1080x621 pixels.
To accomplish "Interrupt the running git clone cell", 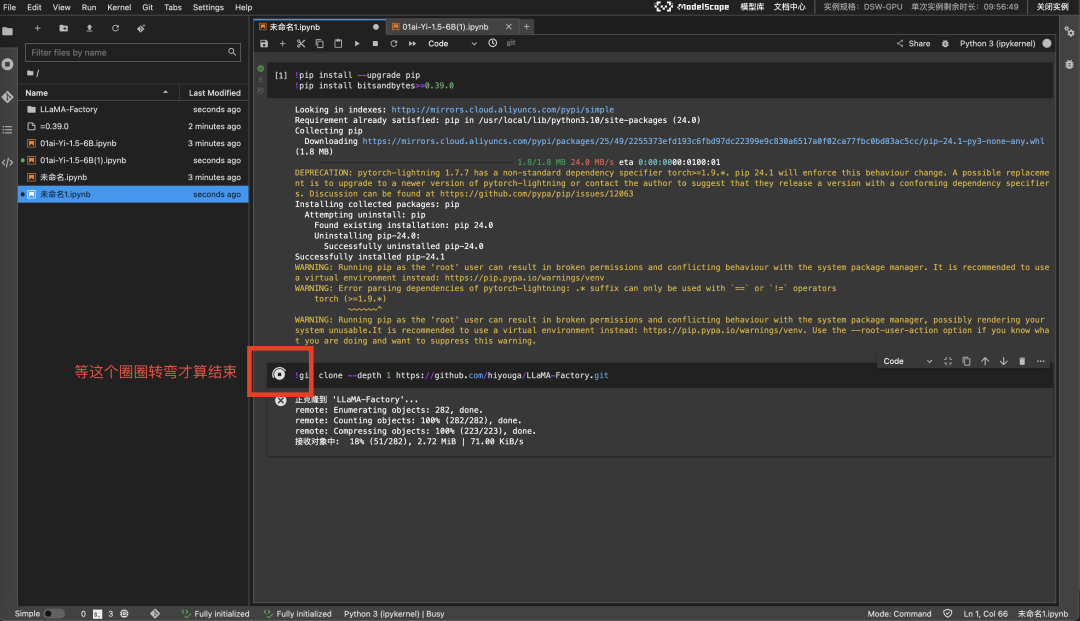I will [x=279, y=374].
